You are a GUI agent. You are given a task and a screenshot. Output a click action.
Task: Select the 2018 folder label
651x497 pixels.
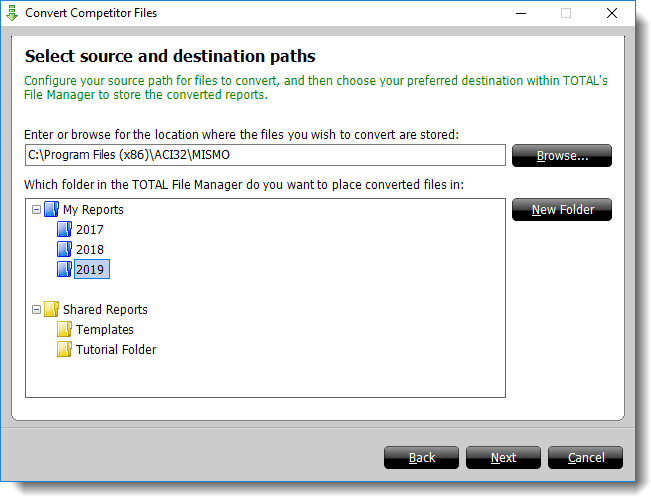pos(90,250)
